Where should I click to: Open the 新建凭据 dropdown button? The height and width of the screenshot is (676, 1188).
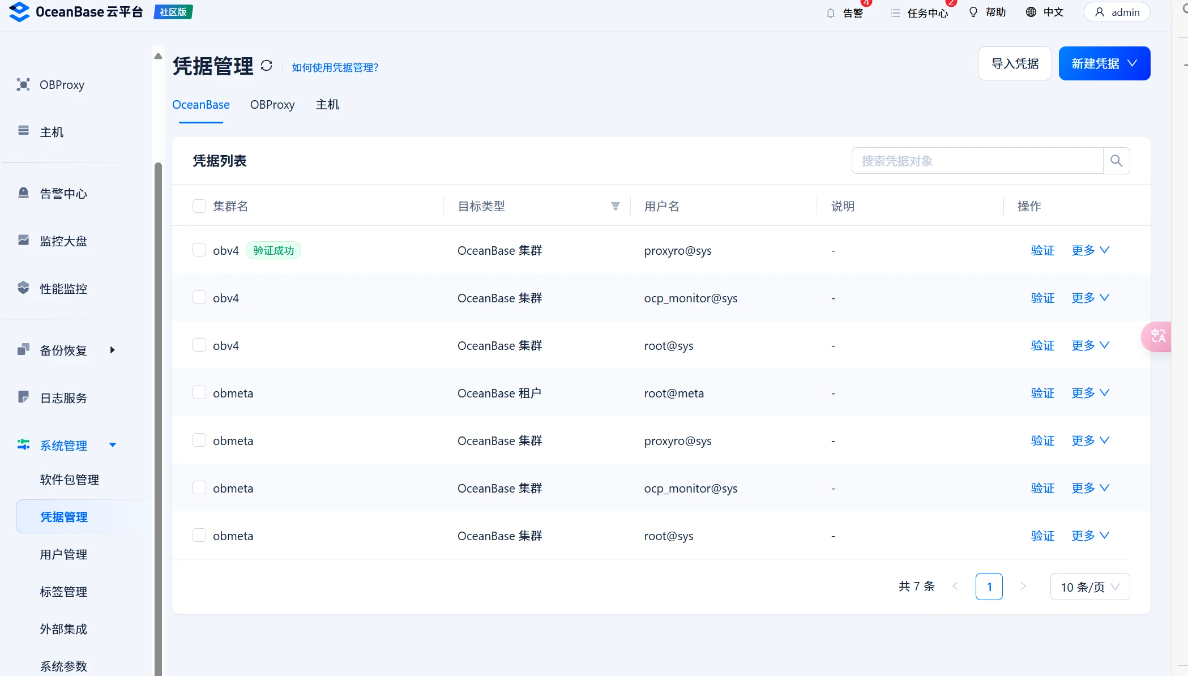(1104, 63)
